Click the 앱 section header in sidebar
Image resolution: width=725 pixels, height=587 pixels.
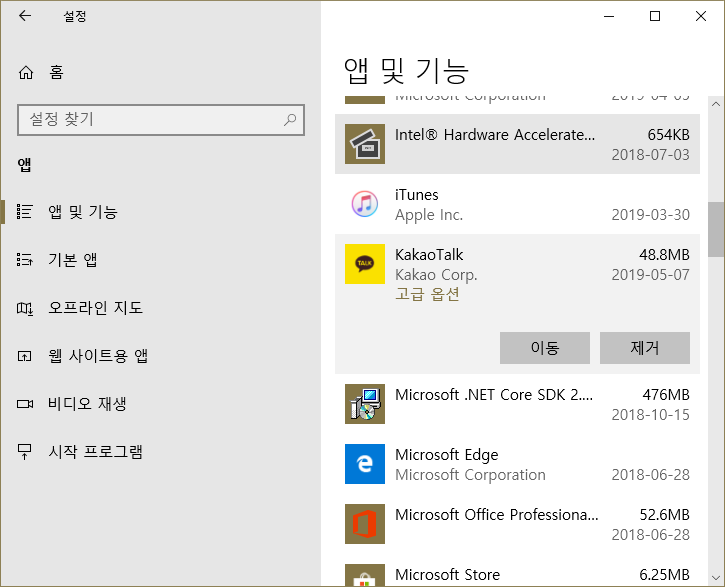[25, 165]
